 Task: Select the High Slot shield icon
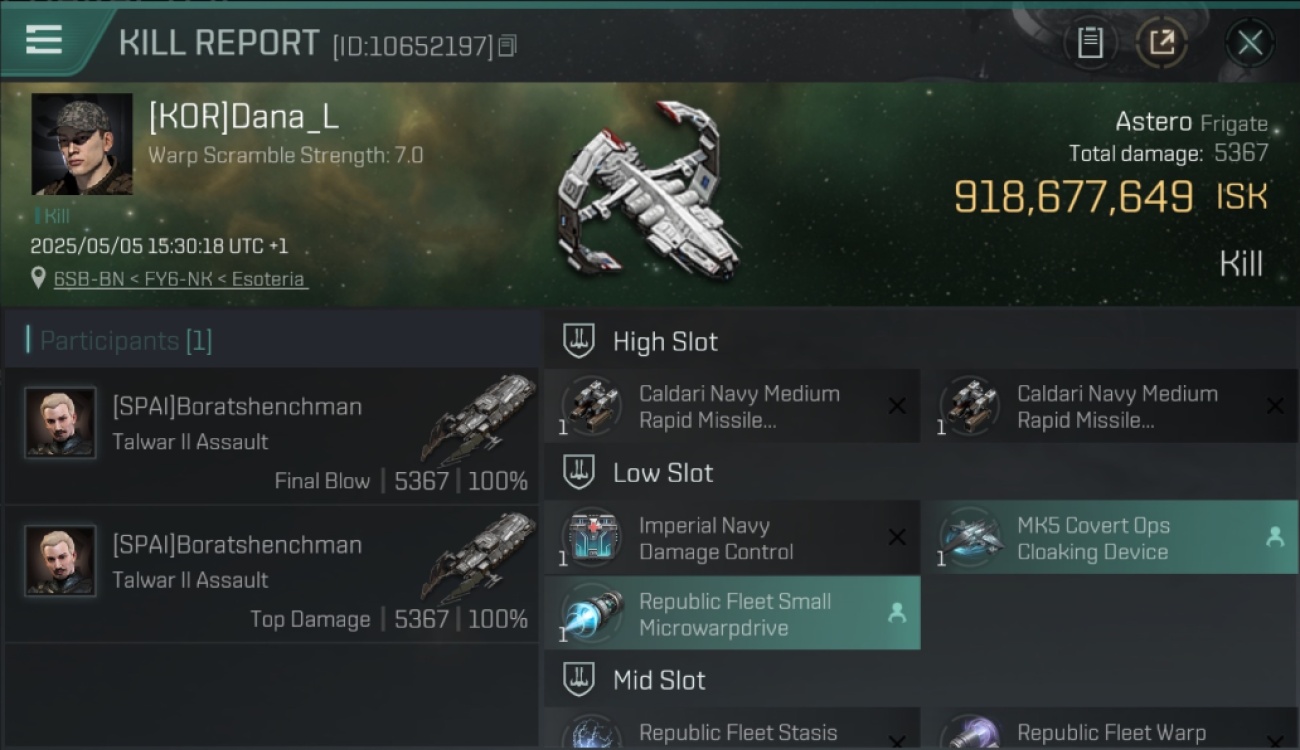pos(579,341)
